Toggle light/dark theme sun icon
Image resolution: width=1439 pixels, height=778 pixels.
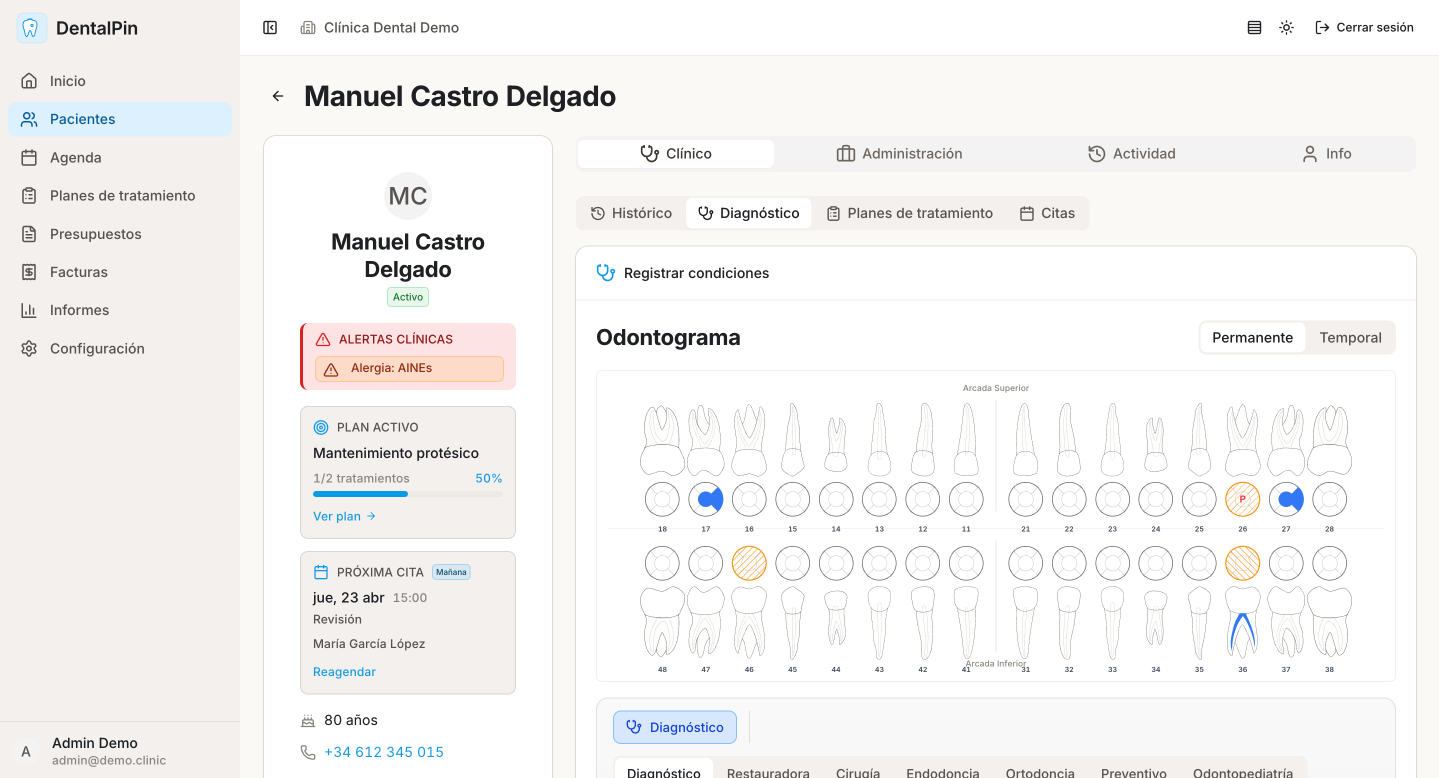(x=1286, y=28)
